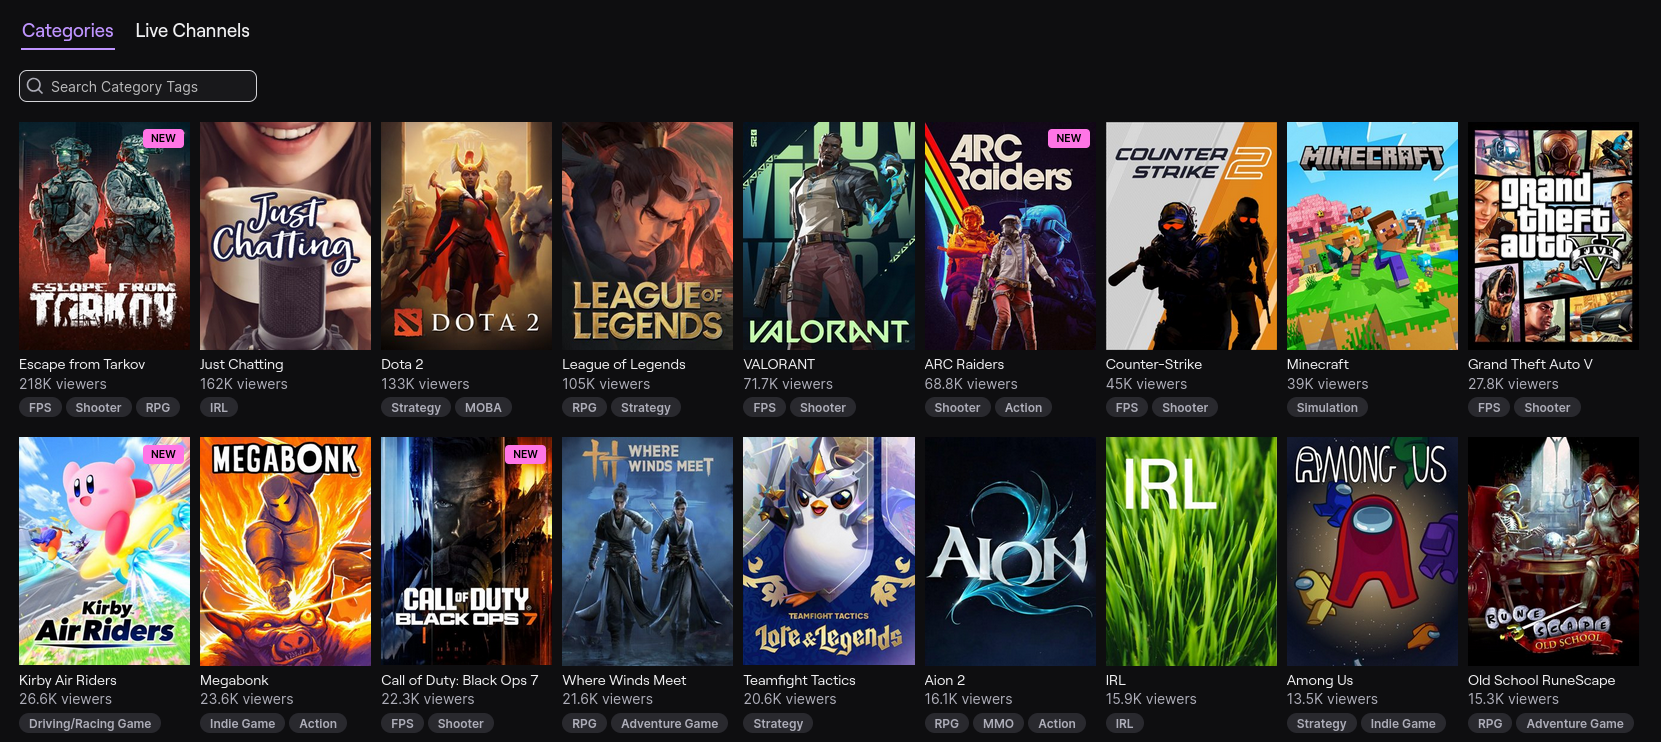
Task: Open the Grand Theft Auto V box art
Action: [x=1553, y=236]
